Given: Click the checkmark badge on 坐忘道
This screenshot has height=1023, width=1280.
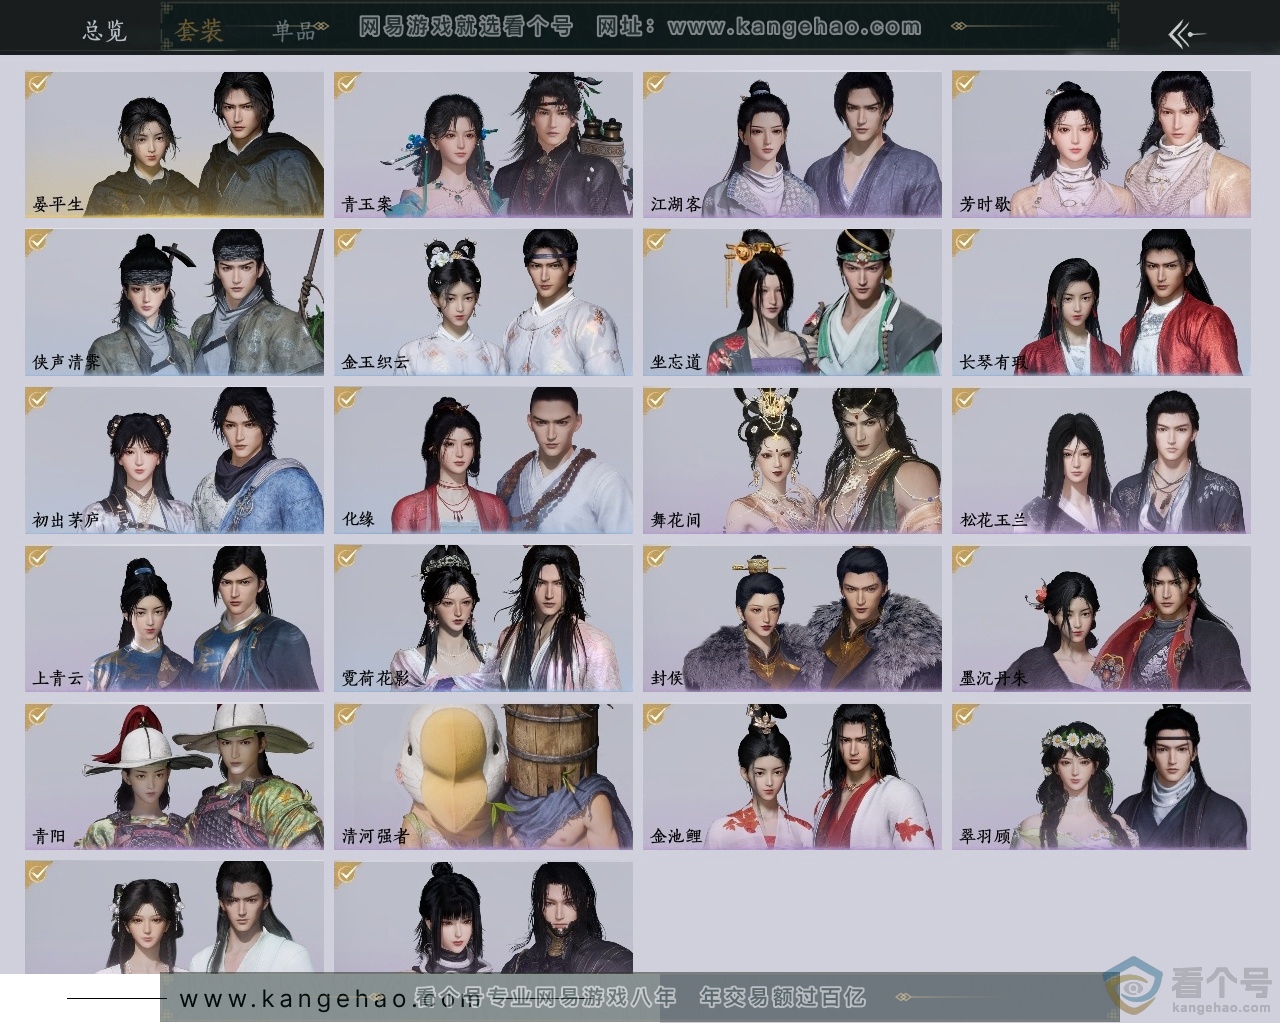Looking at the screenshot, I should point(657,241).
